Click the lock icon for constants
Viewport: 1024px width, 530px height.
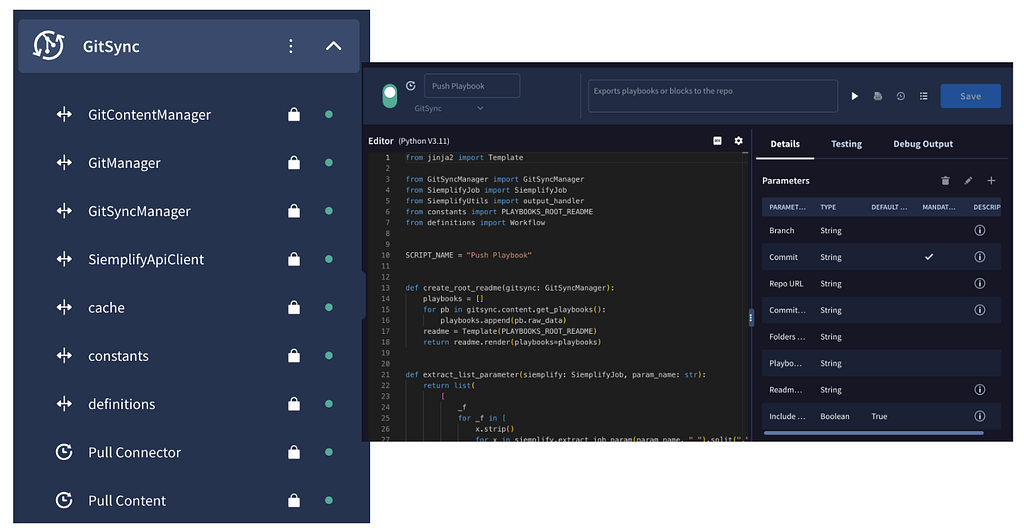tap(294, 356)
